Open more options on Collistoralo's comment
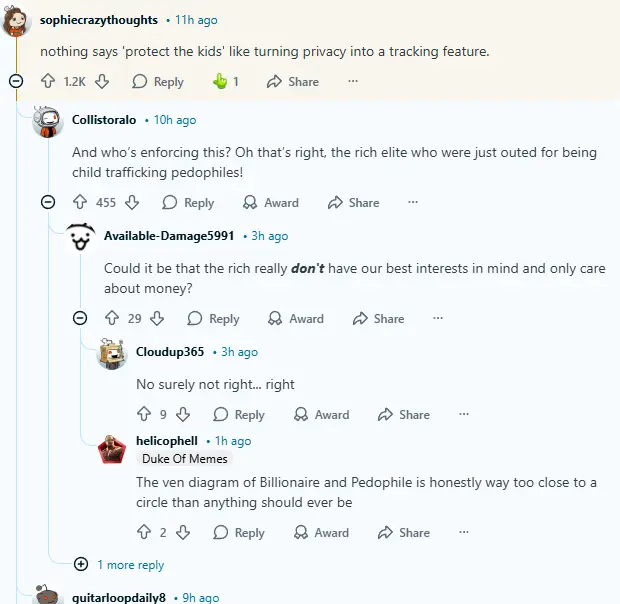 coord(413,202)
